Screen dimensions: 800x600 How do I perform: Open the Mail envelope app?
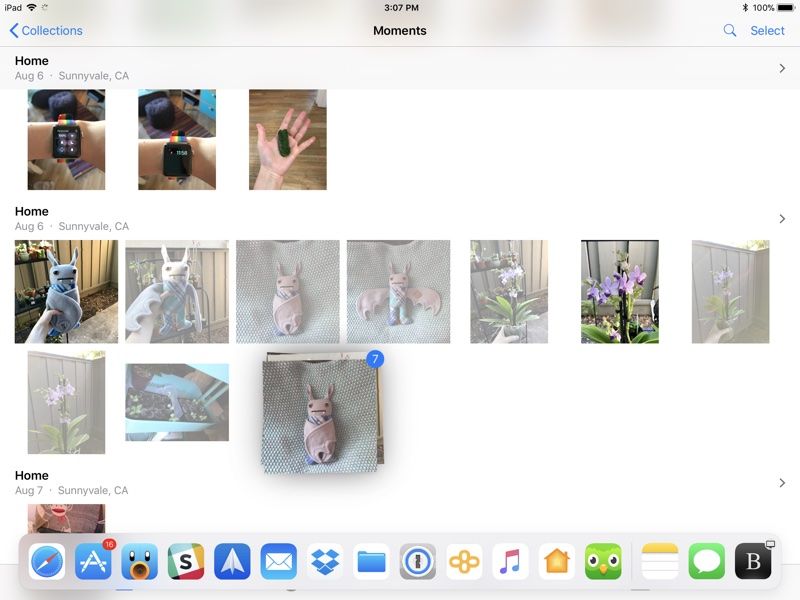279,561
